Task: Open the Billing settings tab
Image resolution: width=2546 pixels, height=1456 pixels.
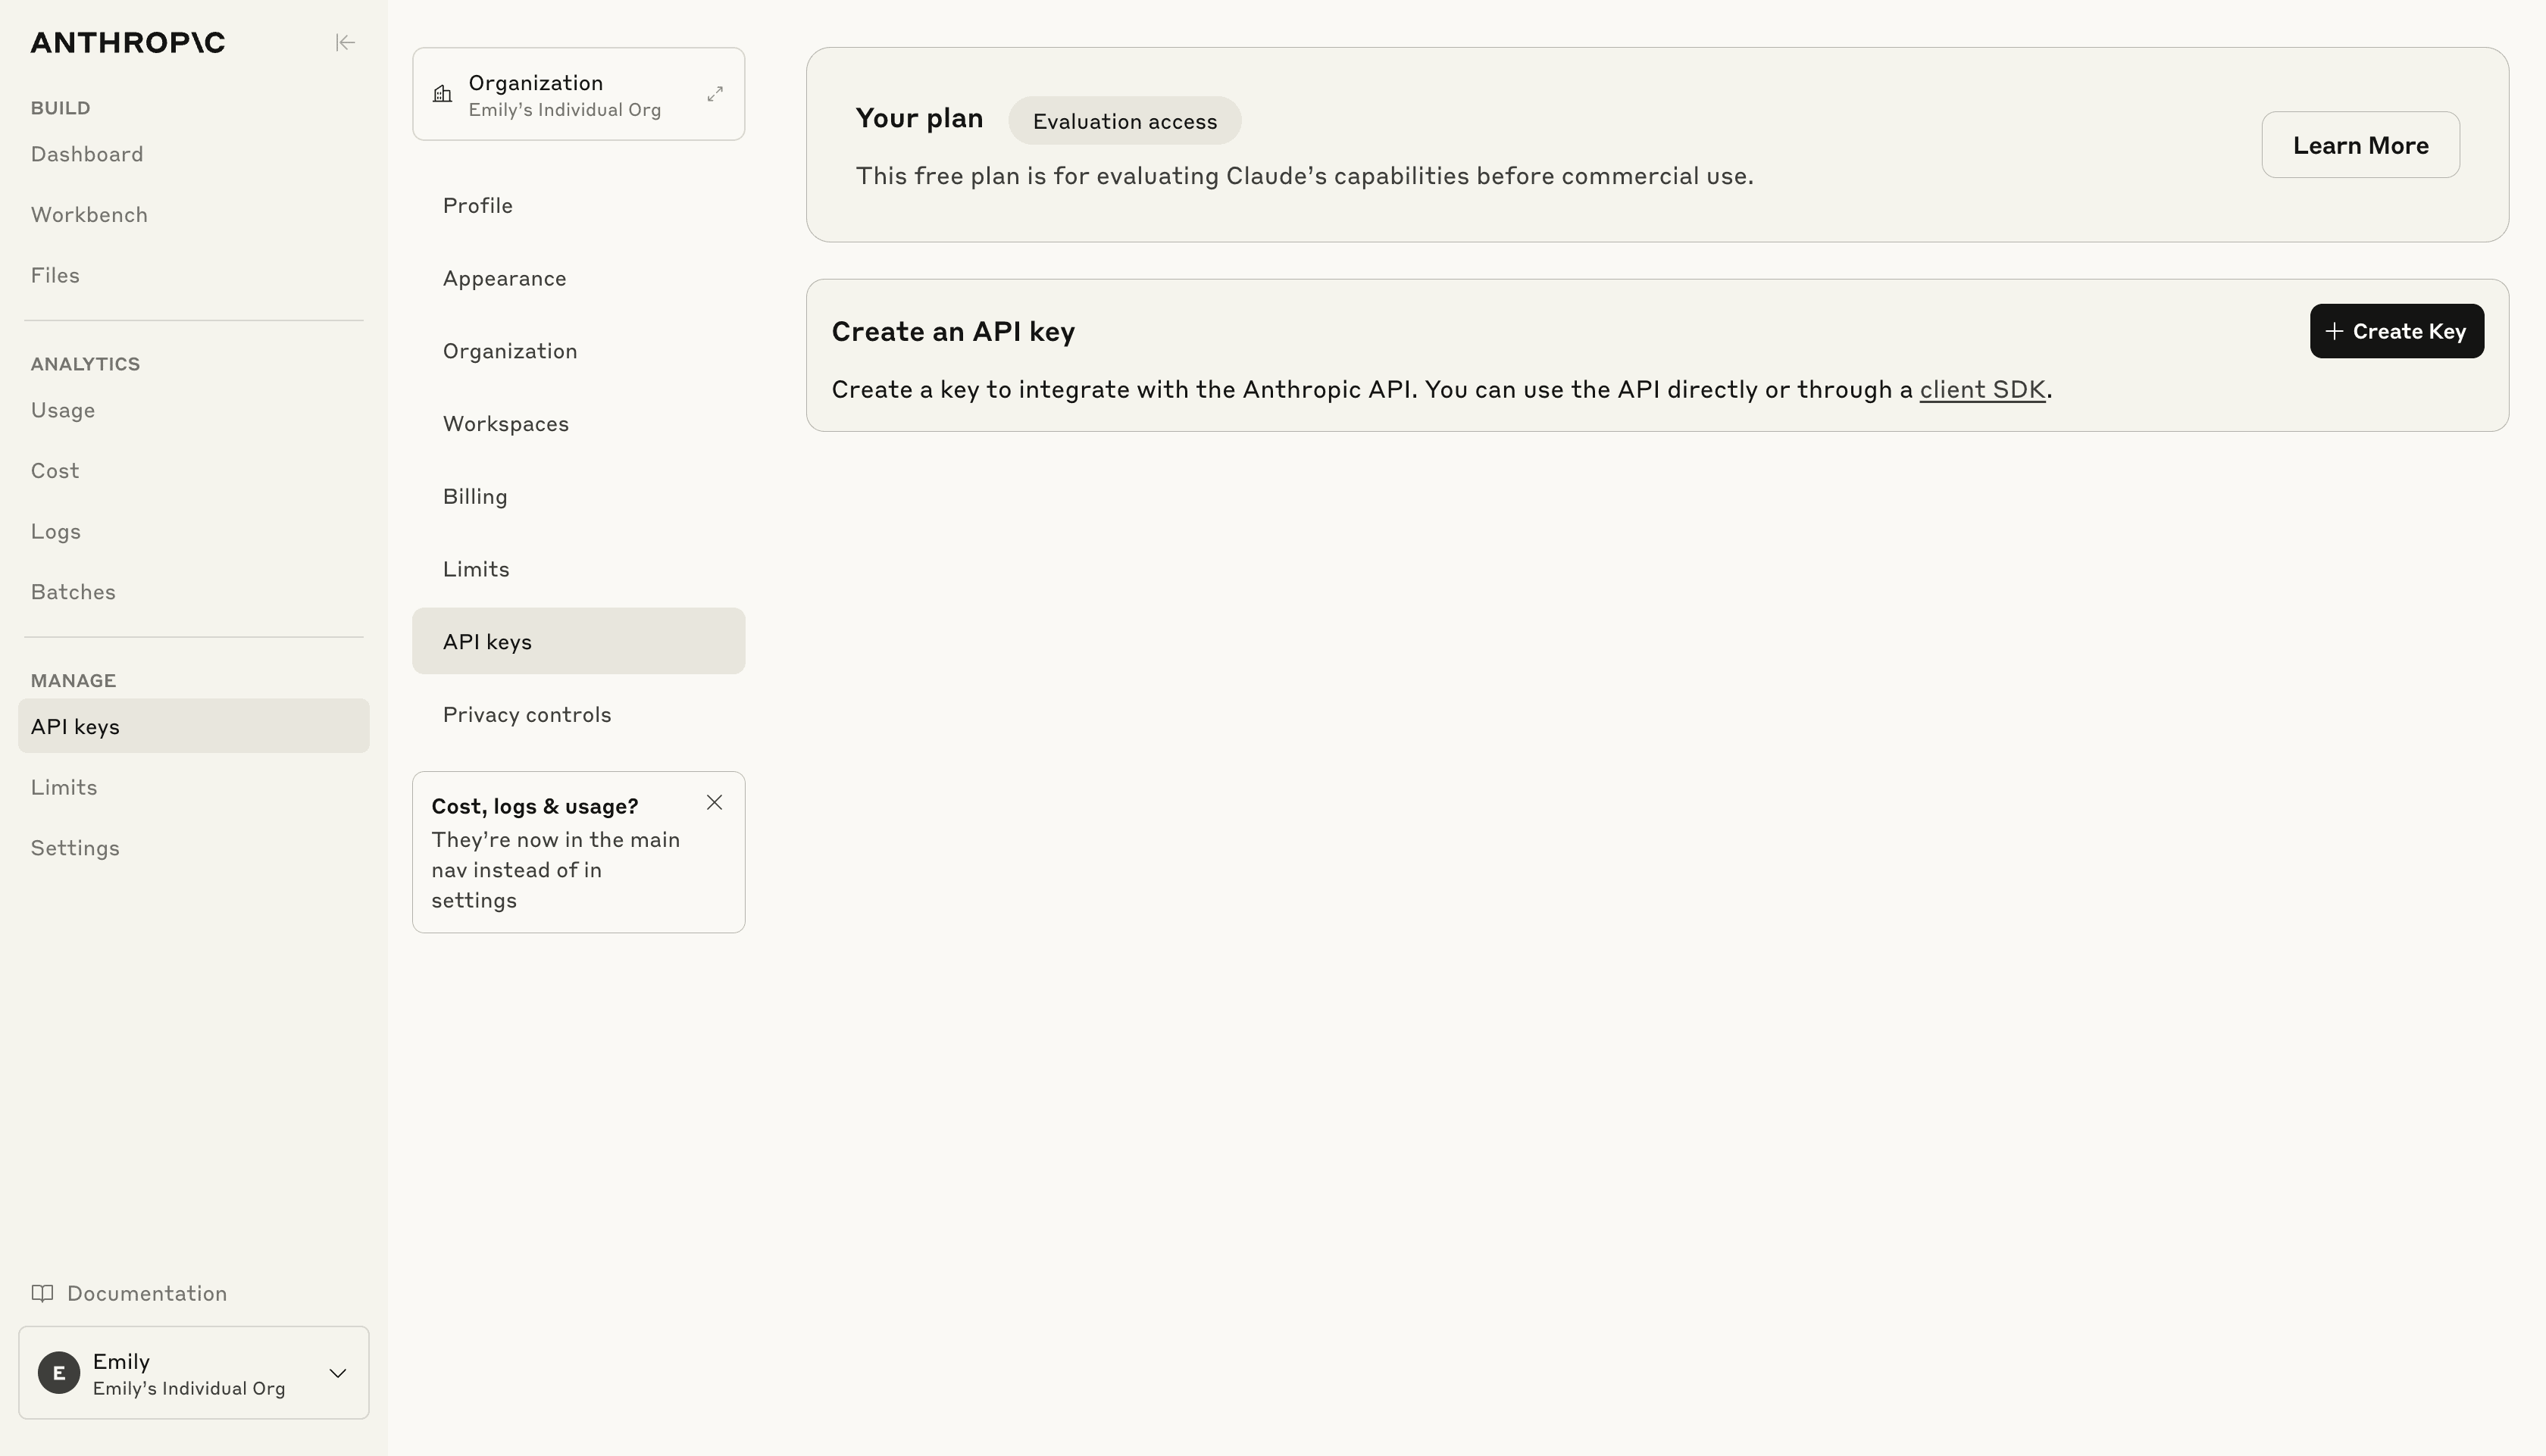Action: point(475,497)
